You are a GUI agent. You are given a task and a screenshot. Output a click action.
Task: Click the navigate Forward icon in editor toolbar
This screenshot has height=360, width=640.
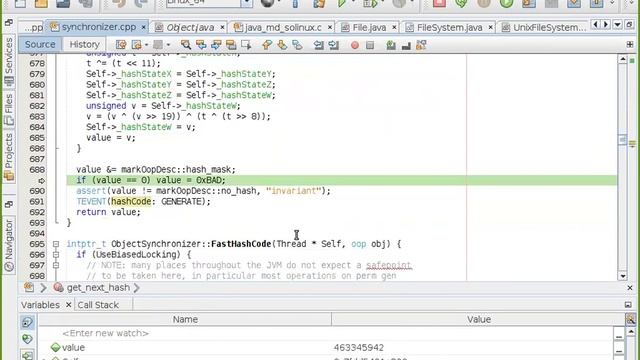click(158, 44)
